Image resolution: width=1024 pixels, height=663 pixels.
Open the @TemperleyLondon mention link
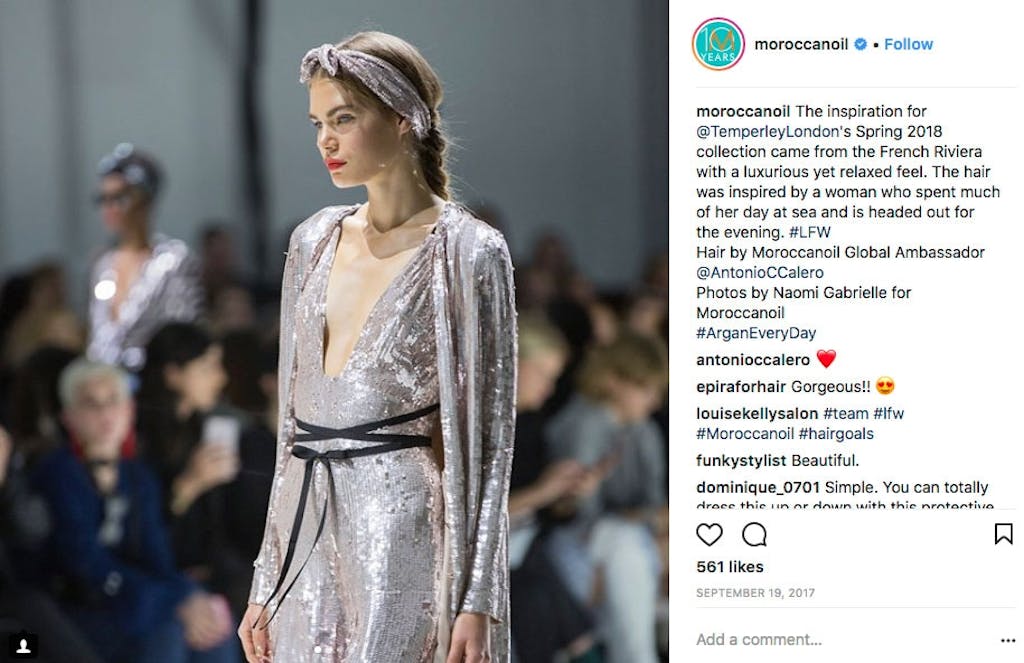(x=767, y=131)
